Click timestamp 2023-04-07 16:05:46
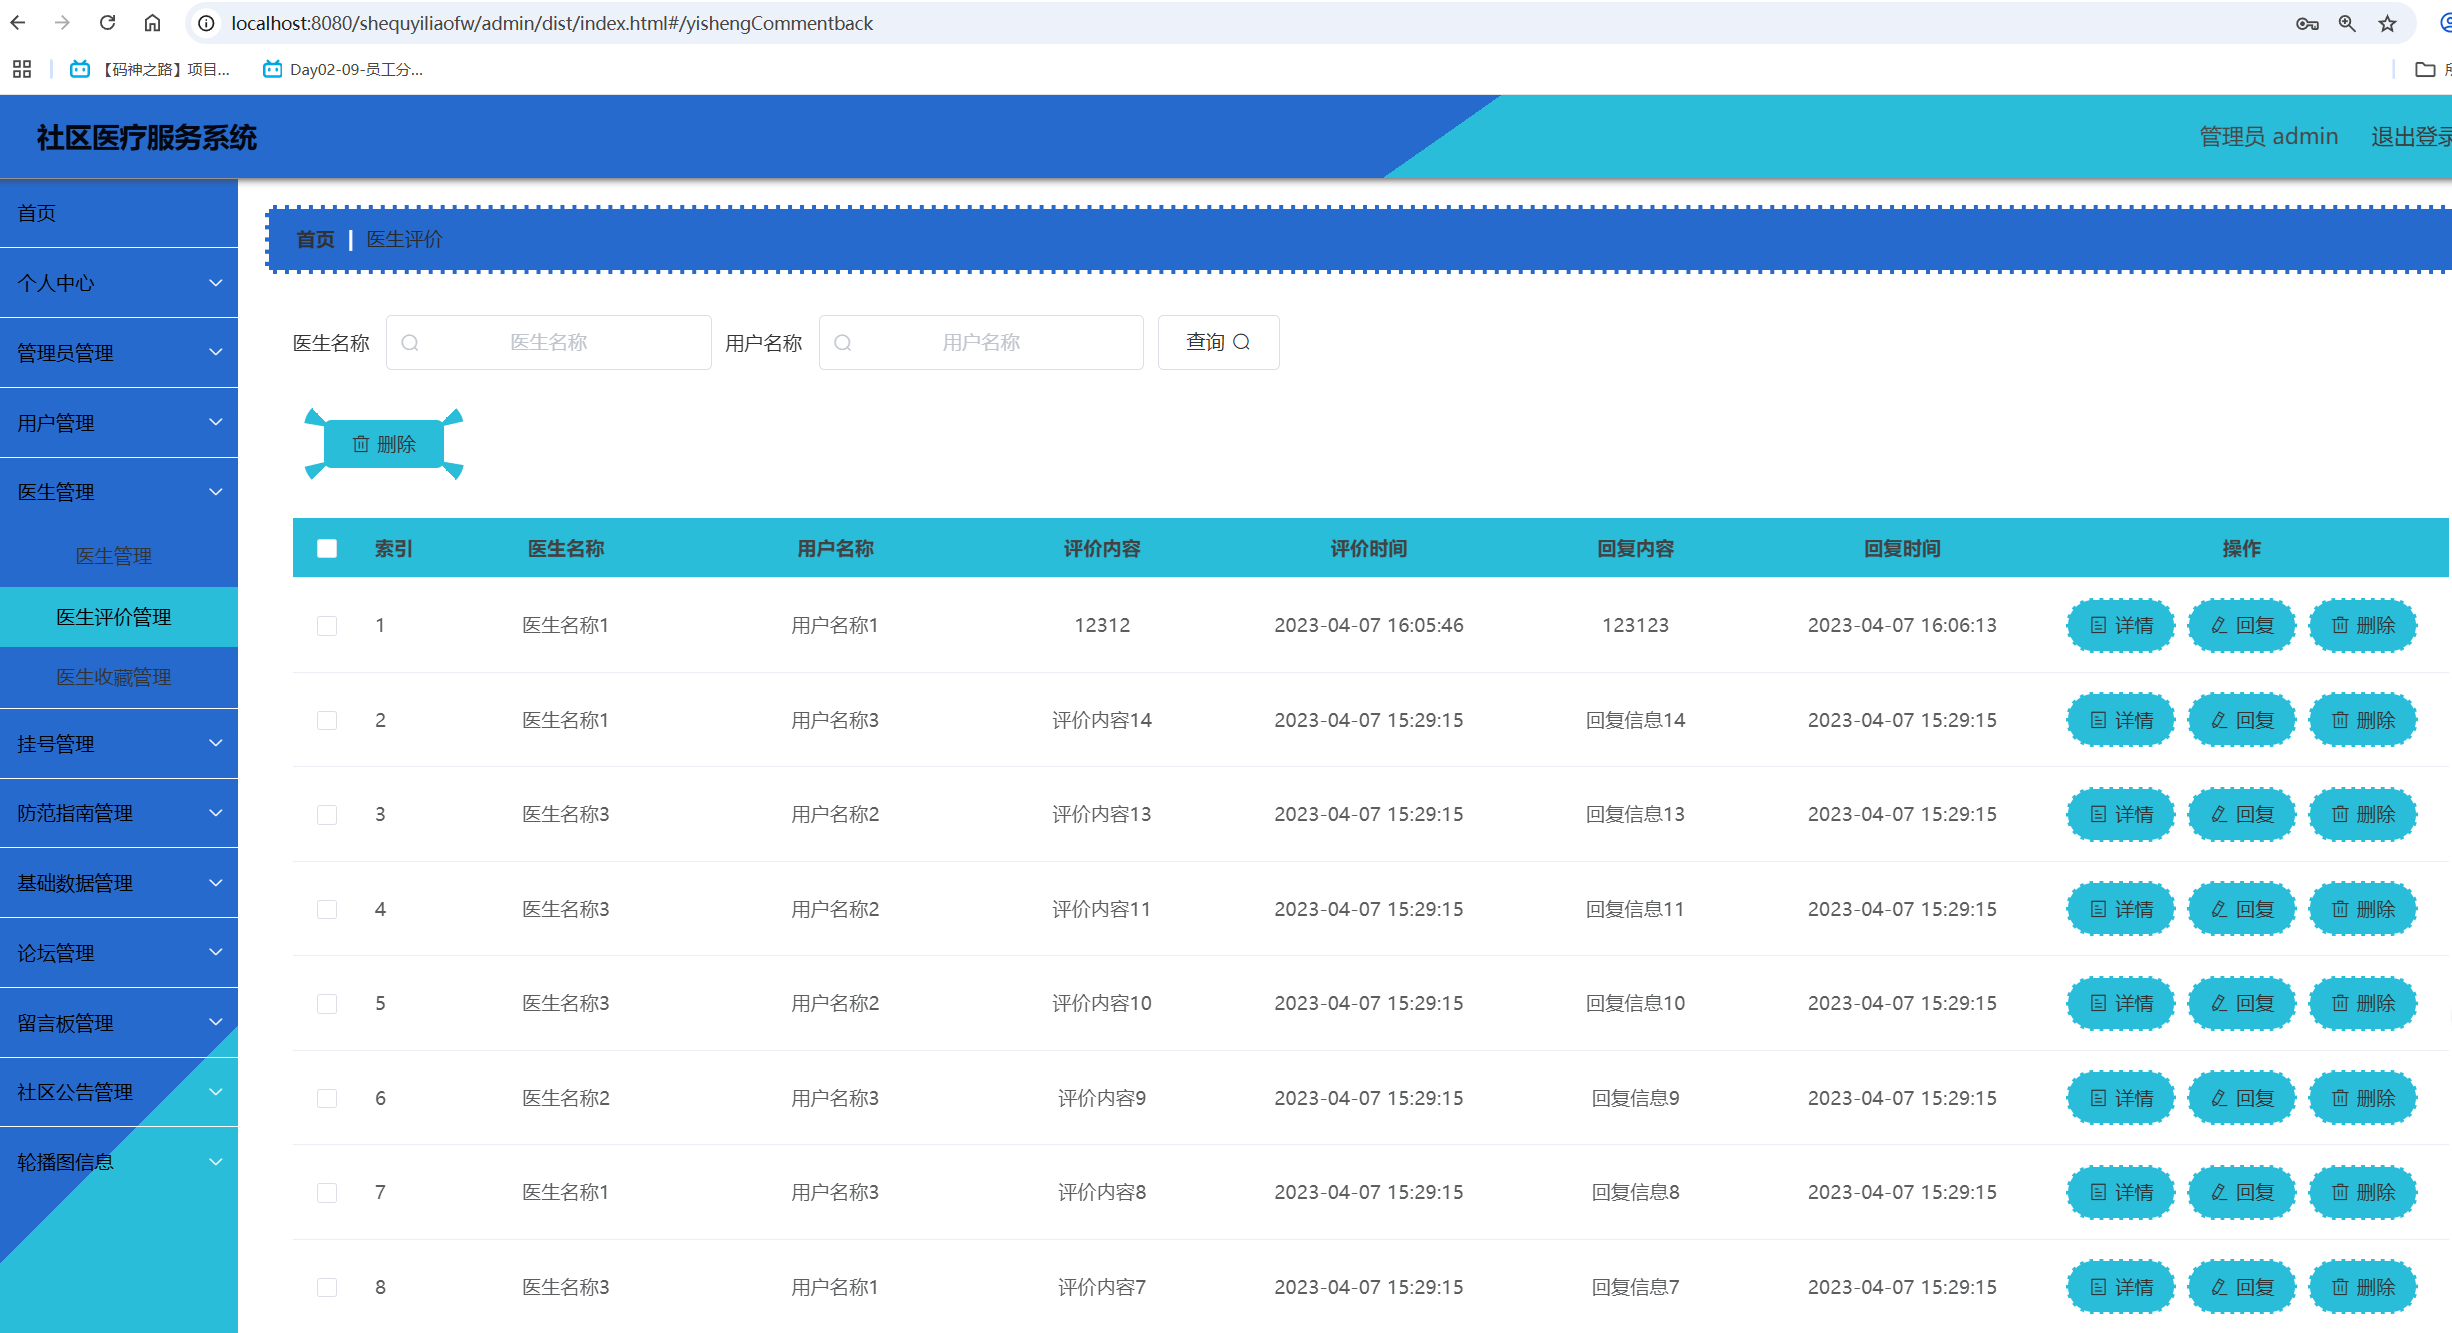This screenshot has width=2452, height=1333. [x=1368, y=625]
